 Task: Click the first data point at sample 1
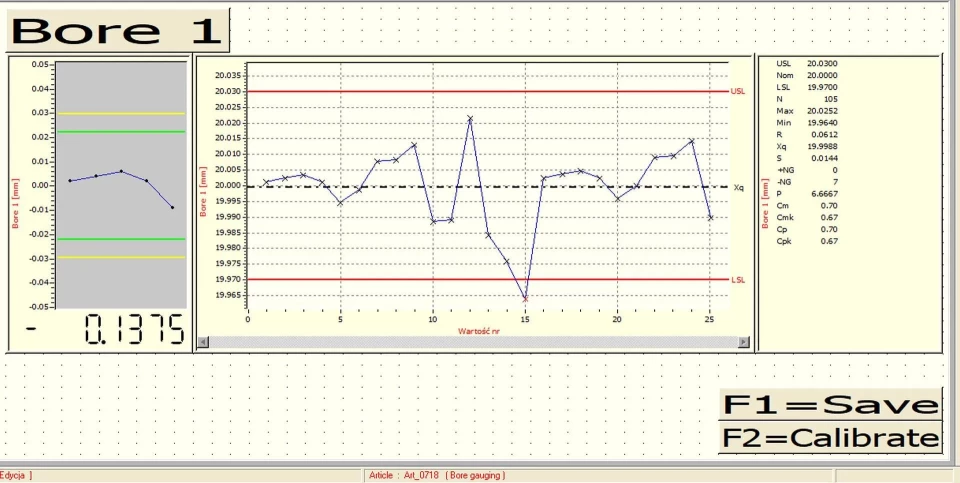(x=266, y=182)
